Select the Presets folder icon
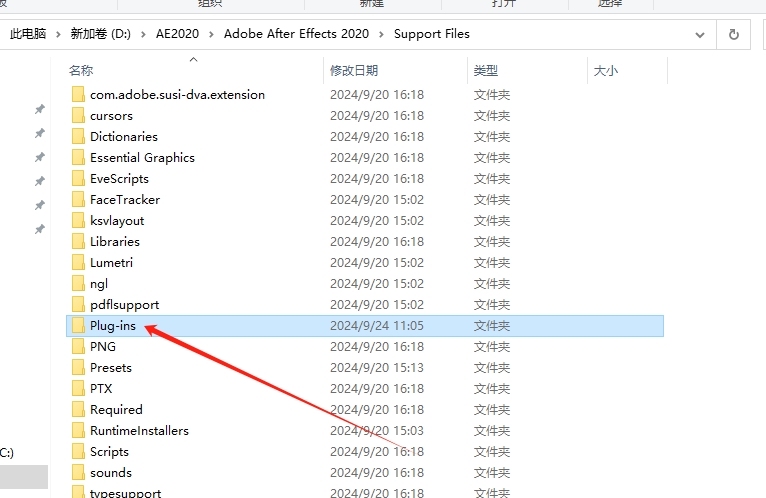This screenshot has height=498, width=766. [78, 368]
